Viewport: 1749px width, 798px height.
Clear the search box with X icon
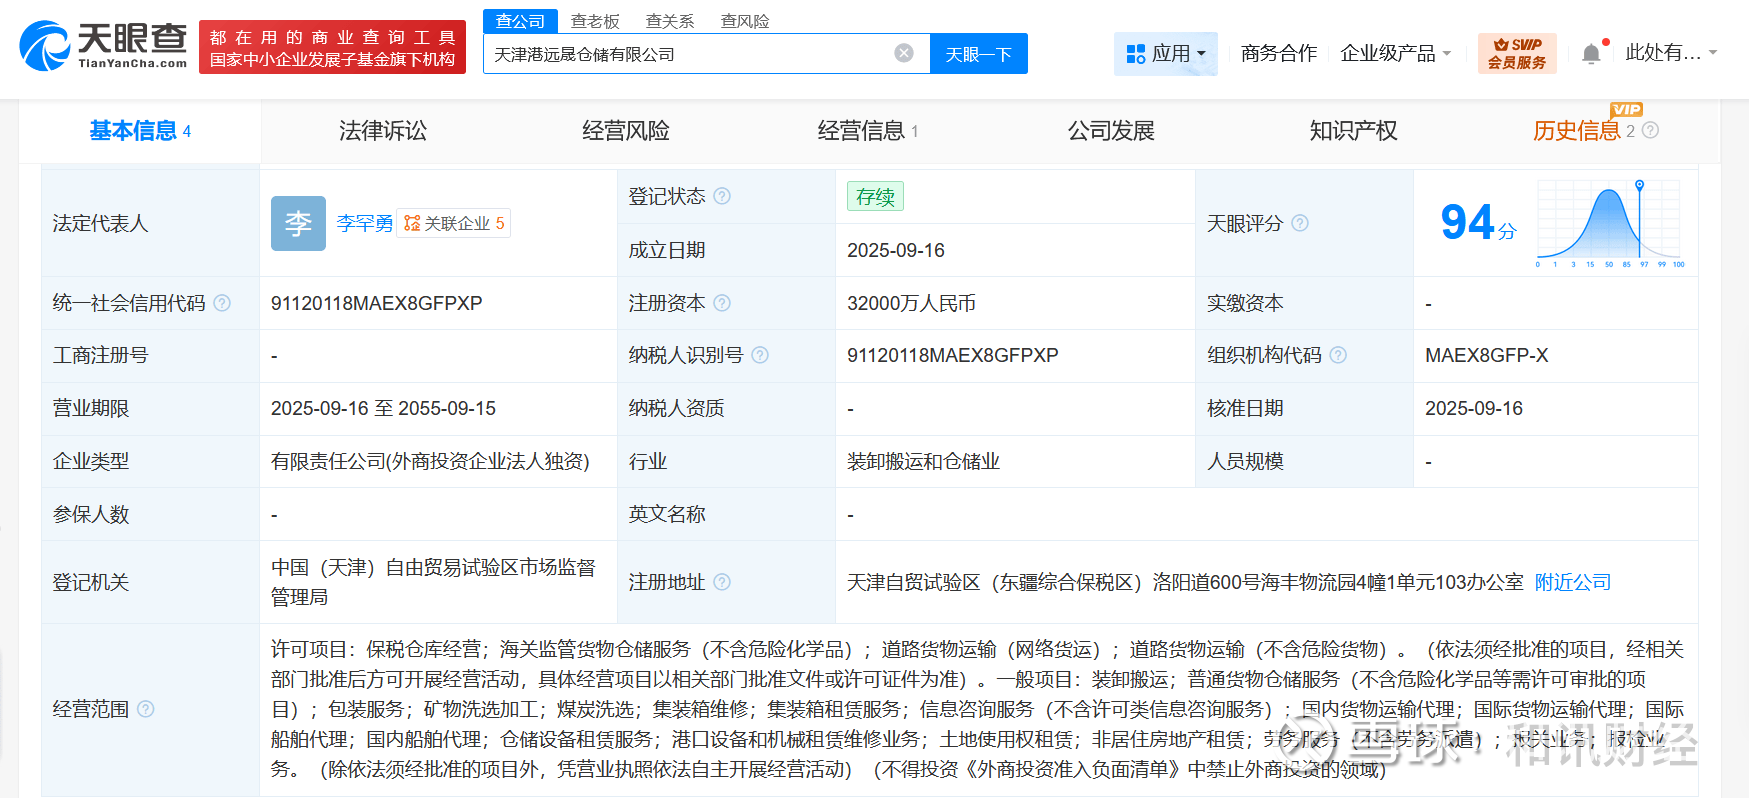(x=903, y=53)
